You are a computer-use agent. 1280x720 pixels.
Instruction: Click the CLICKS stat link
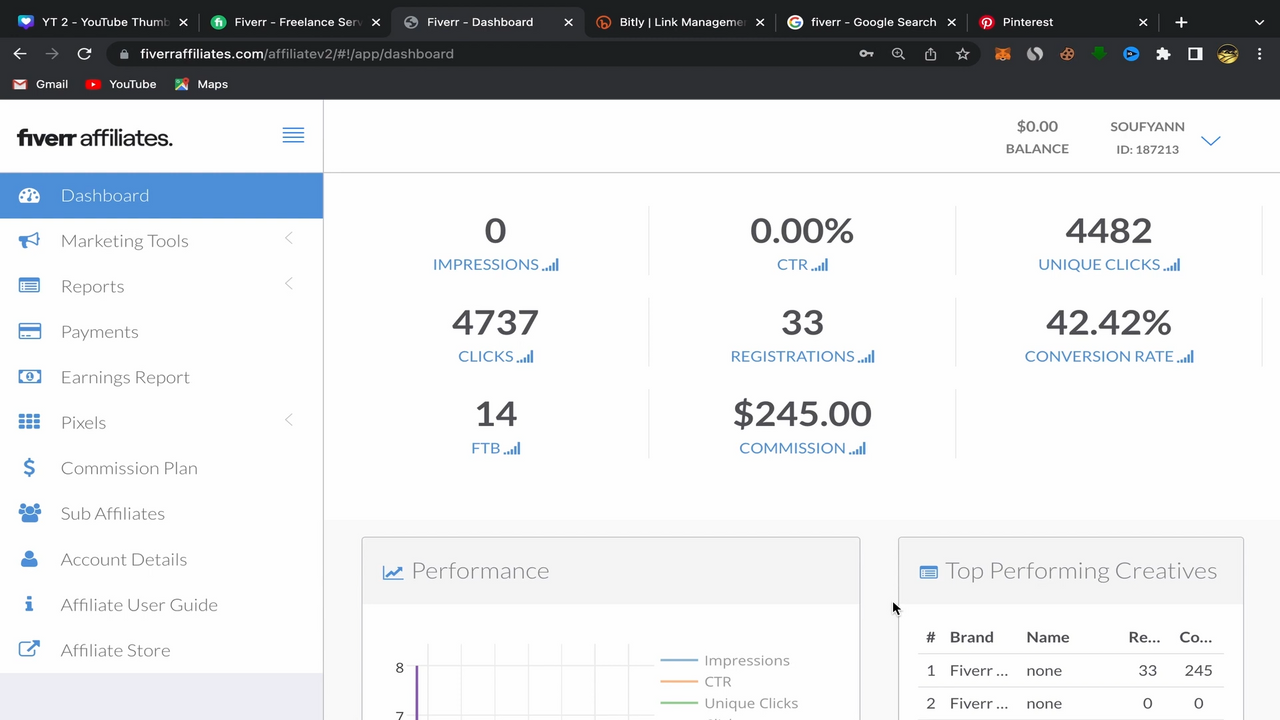tap(495, 356)
